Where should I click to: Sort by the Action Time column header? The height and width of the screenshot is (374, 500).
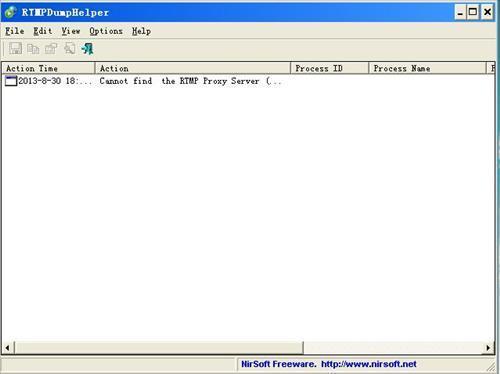click(48, 68)
